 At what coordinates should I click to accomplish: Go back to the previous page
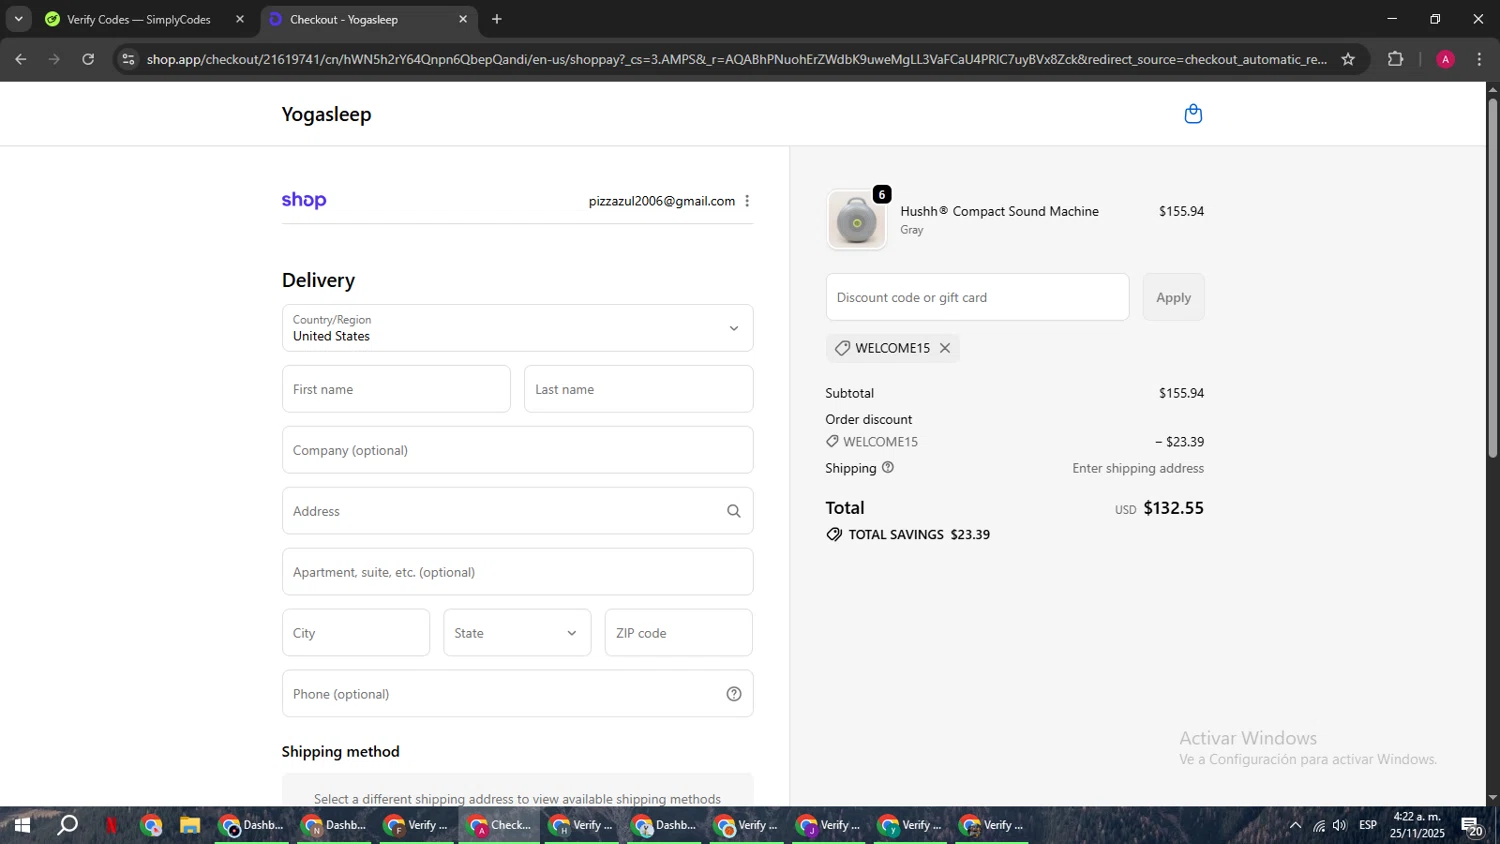pos(21,59)
